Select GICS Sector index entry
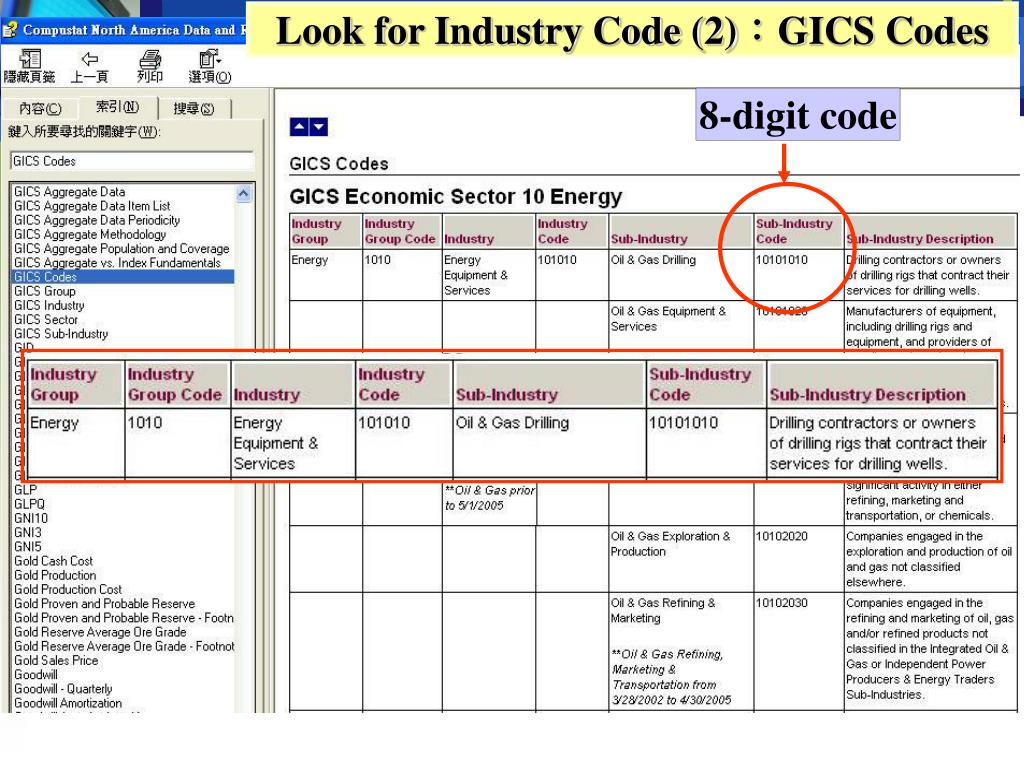 (x=46, y=320)
